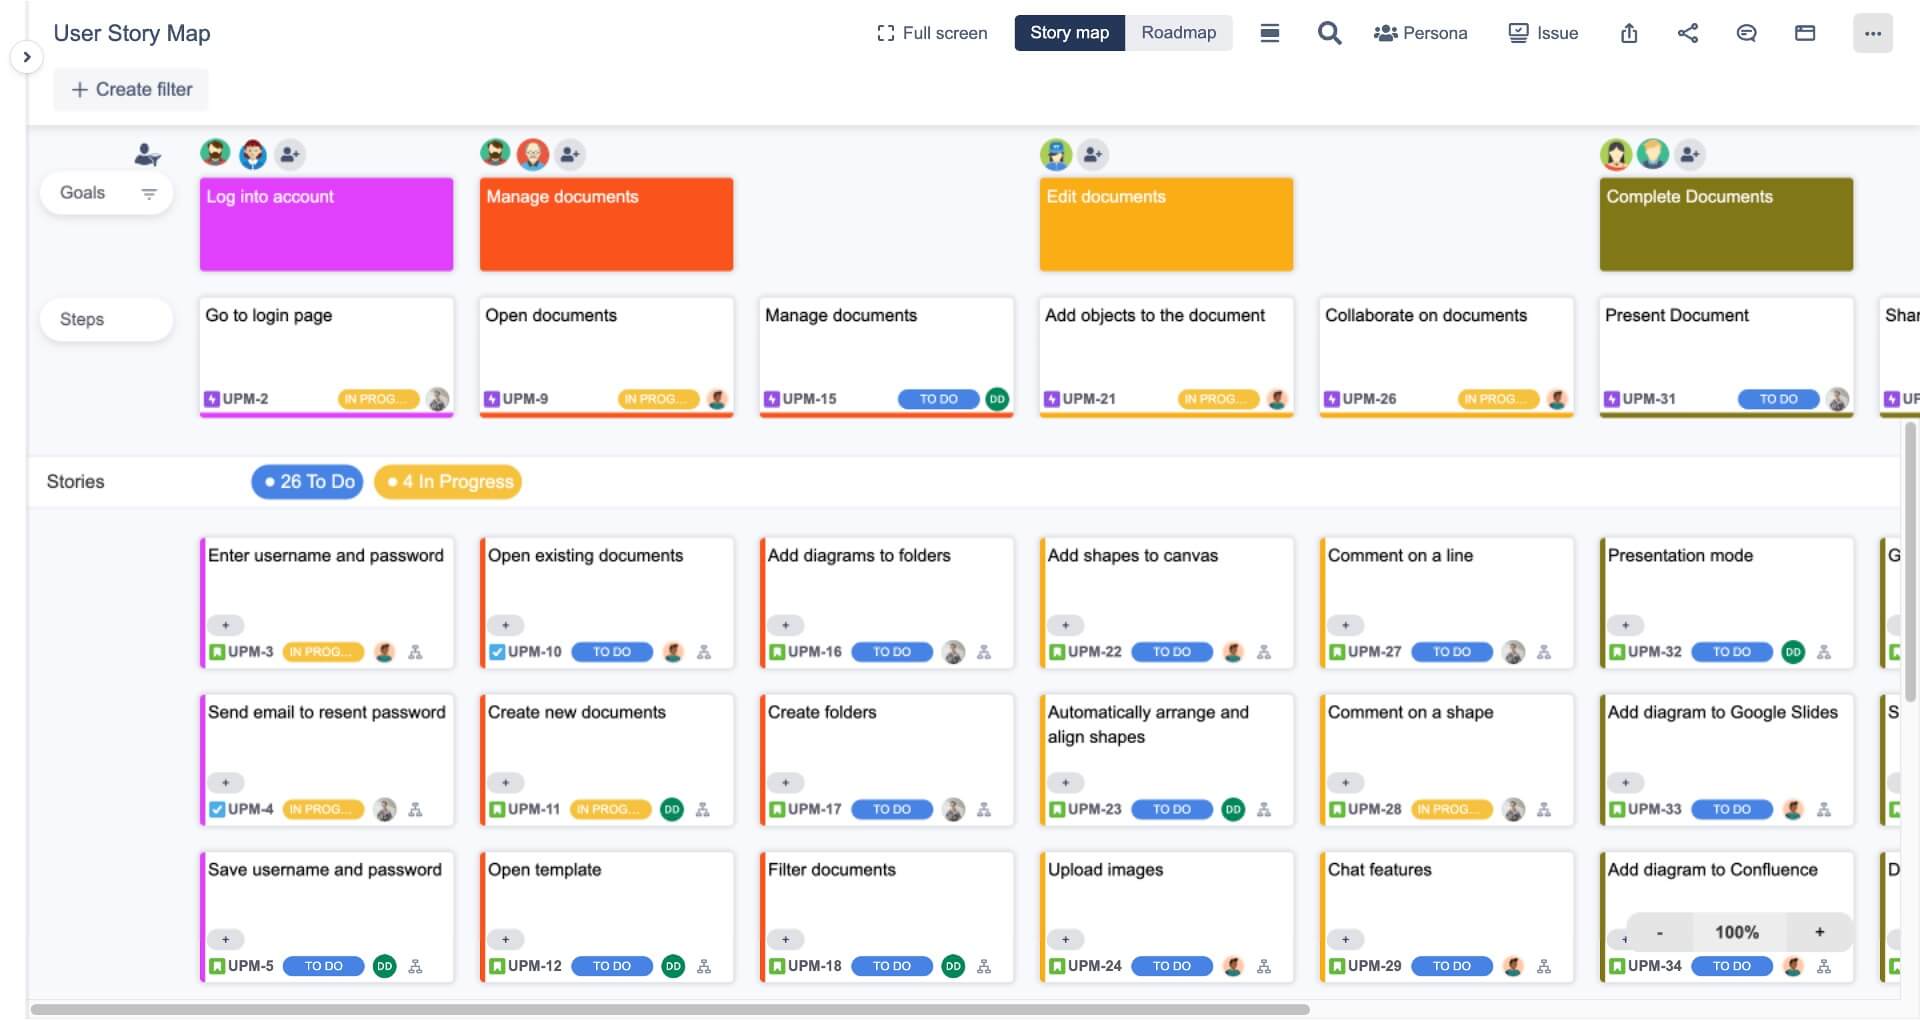Viewport: 1920px width, 1020px height.
Task: Toggle the checkbox on card UPM-10
Action: click(497, 651)
